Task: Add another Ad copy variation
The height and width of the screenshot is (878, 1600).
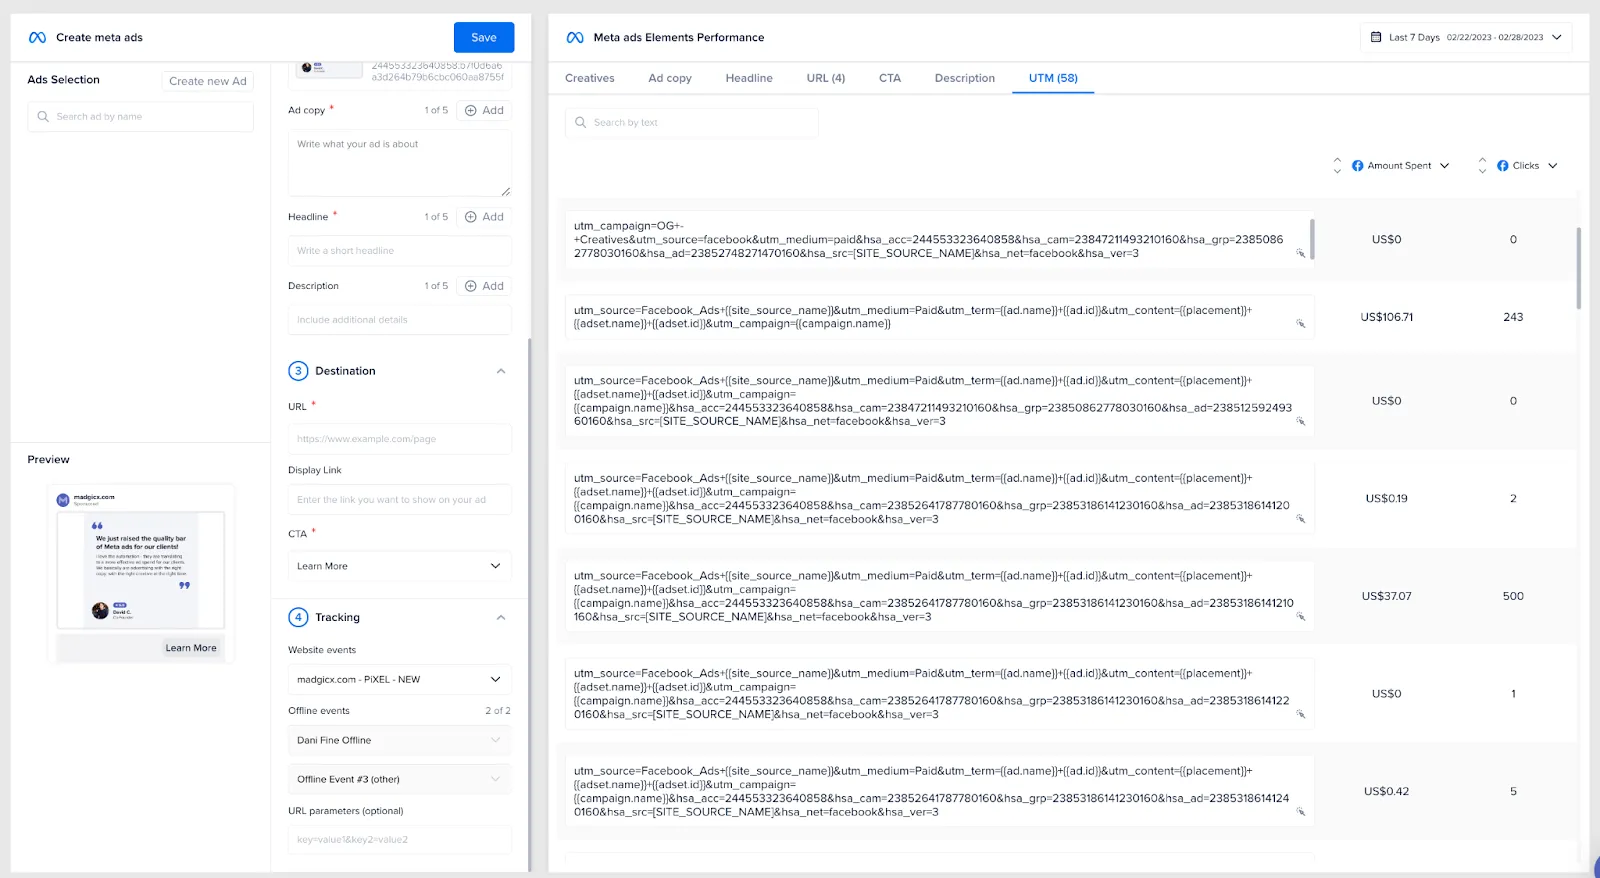Action: 484,110
